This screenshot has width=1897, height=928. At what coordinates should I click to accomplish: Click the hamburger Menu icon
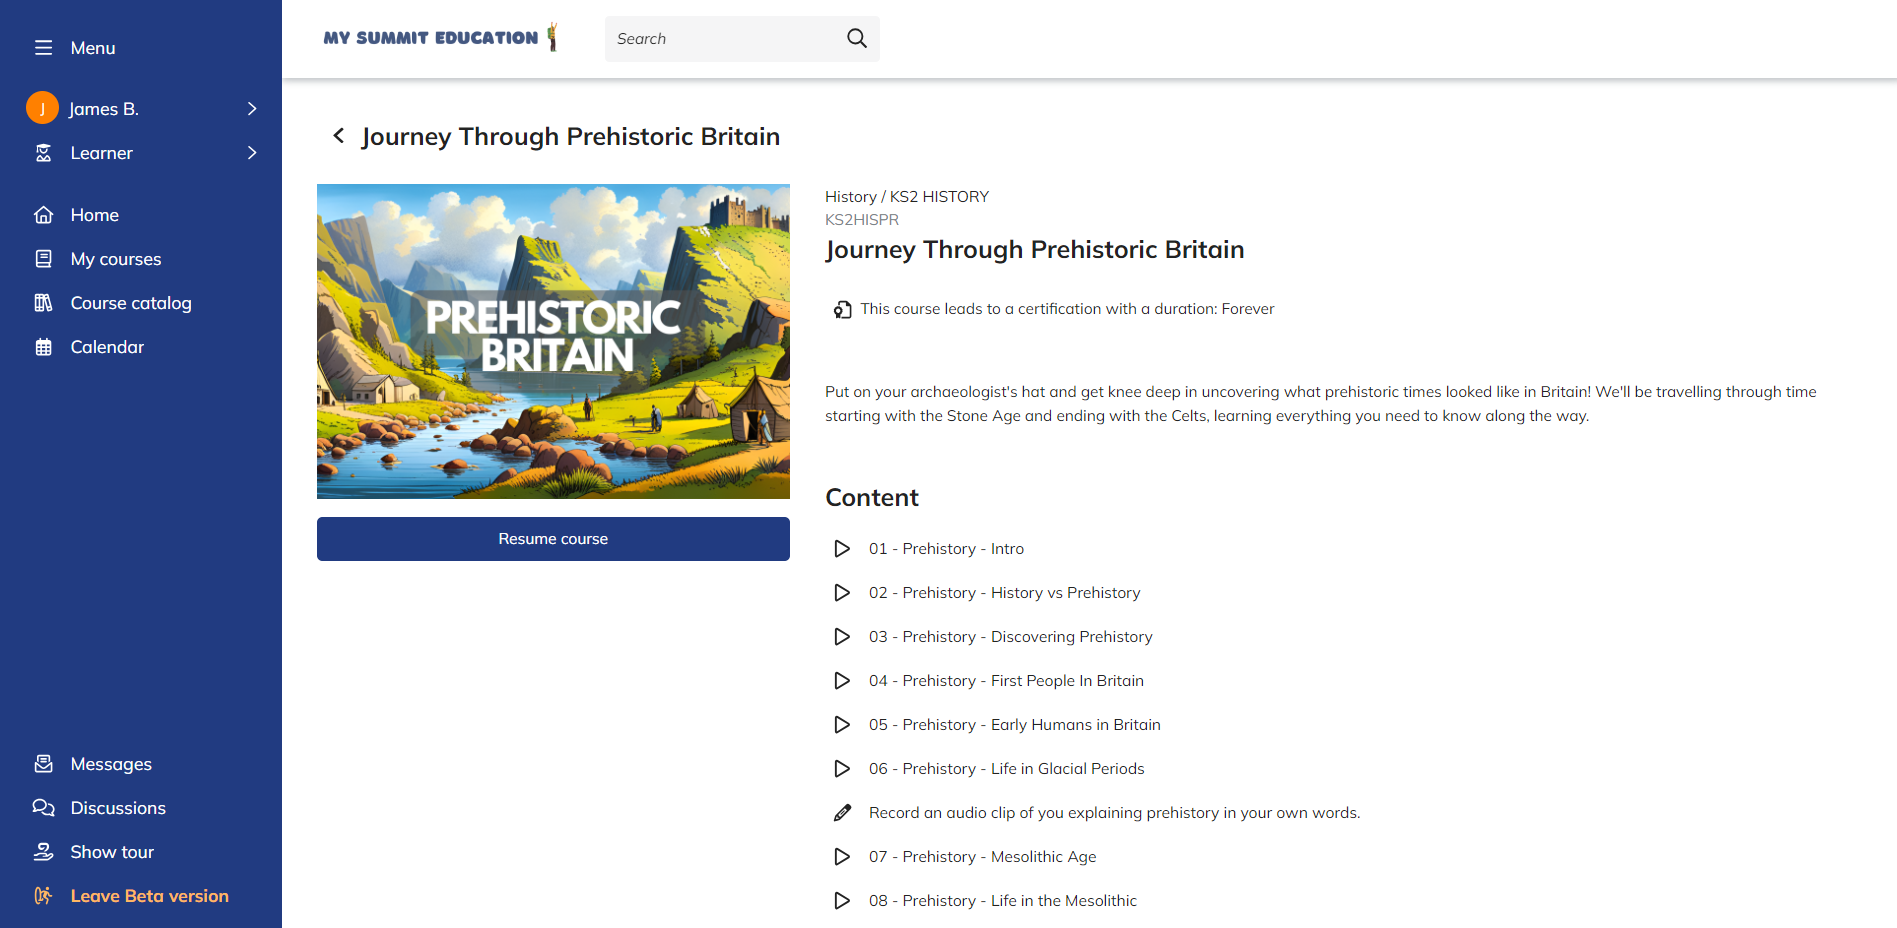[x=43, y=48]
